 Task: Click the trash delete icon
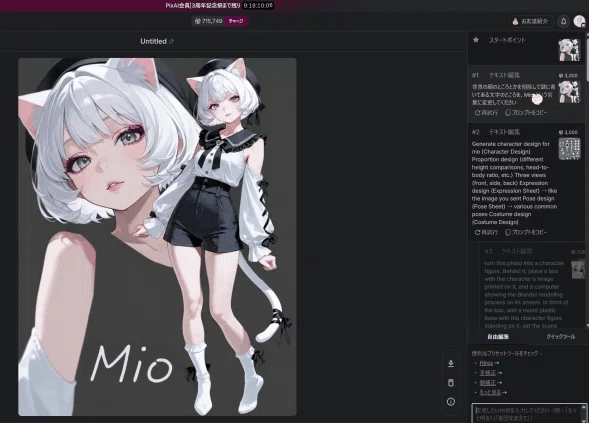click(x=451, y=382)
